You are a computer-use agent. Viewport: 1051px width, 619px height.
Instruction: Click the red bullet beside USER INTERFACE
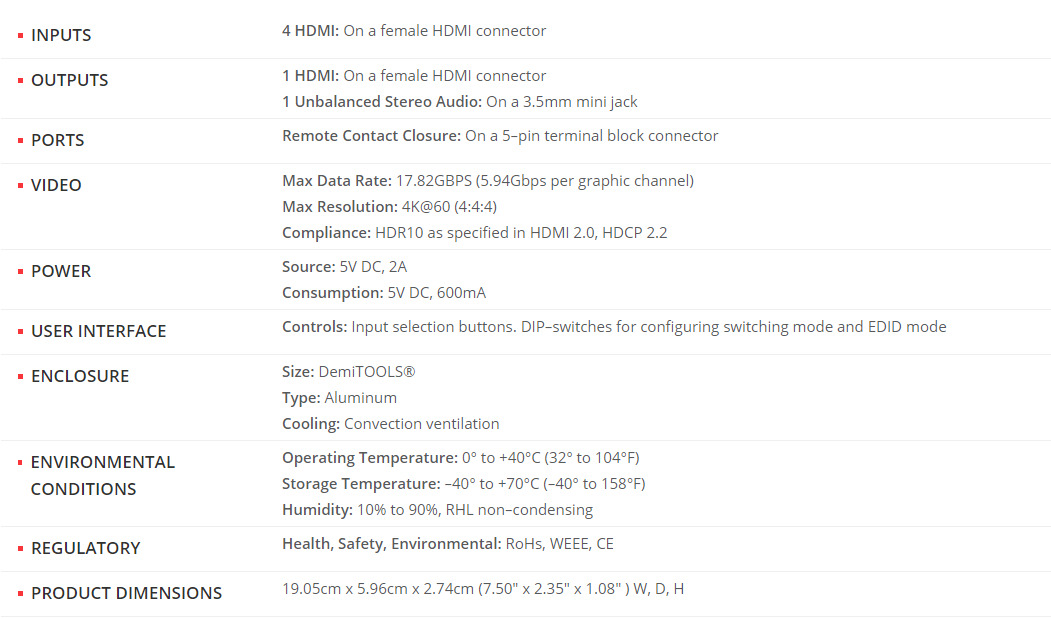(20, 331)
